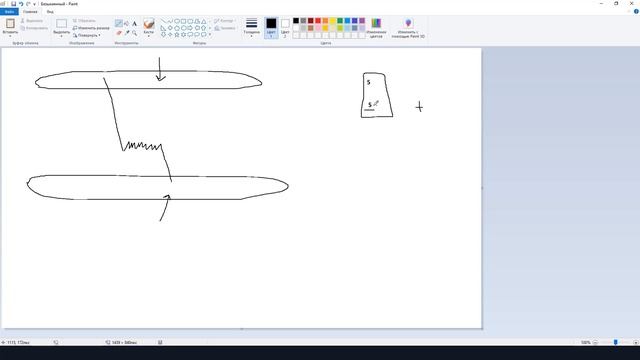Image resolution: width=640 pixels, height=360 pixels.
Task: Pick the black color swatch
Action: (x=296, y=21)
